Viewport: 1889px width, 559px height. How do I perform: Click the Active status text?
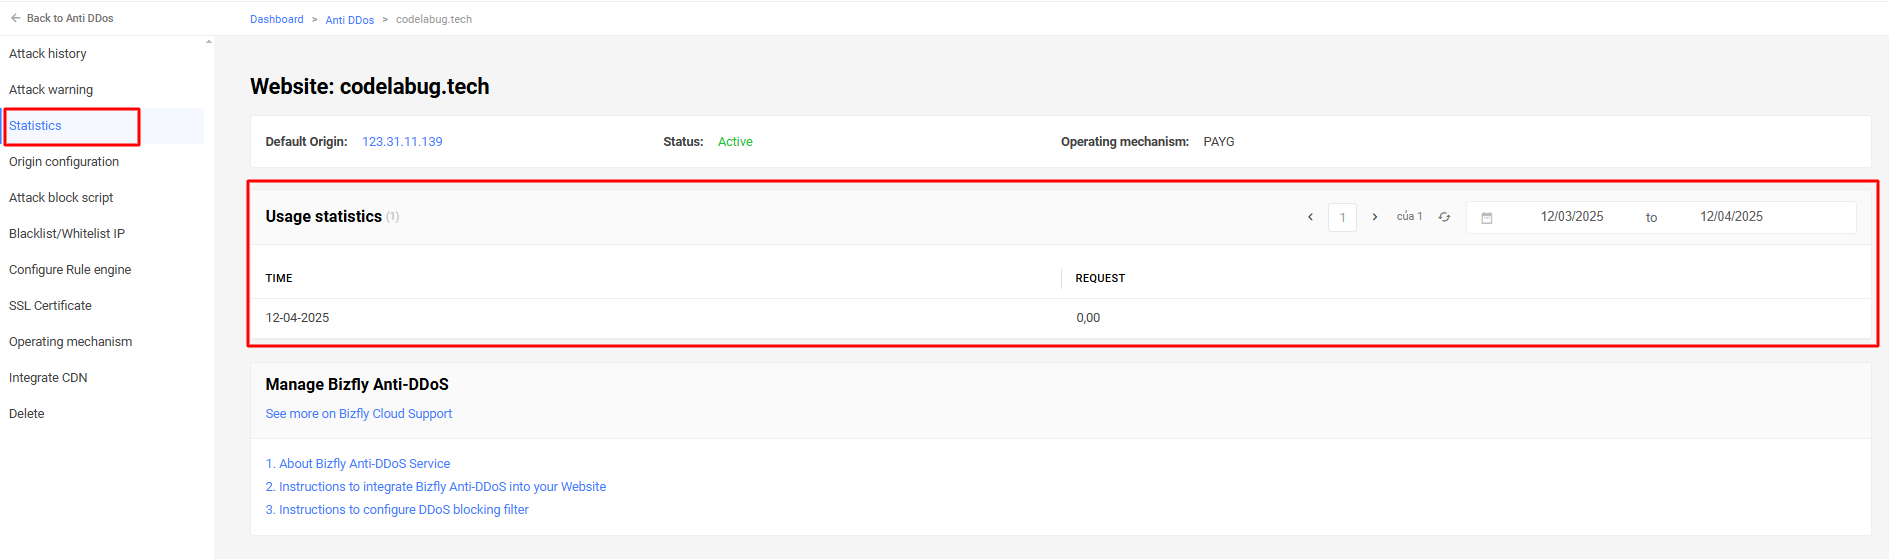point(735,142)
